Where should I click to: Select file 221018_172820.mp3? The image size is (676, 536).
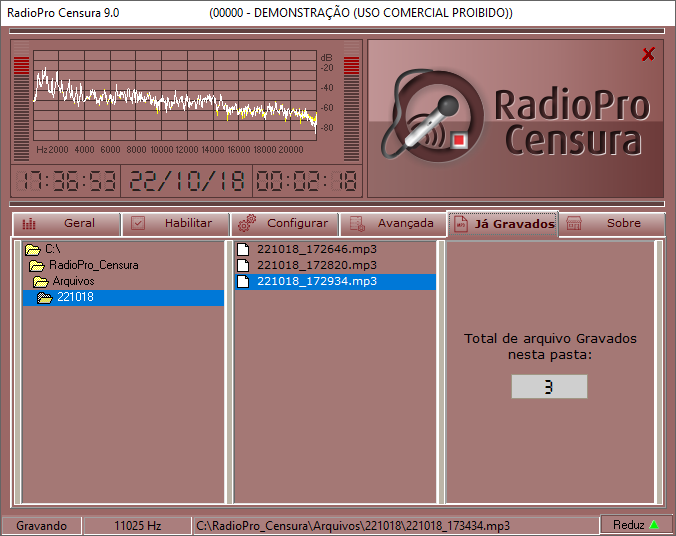pos(335,265)
